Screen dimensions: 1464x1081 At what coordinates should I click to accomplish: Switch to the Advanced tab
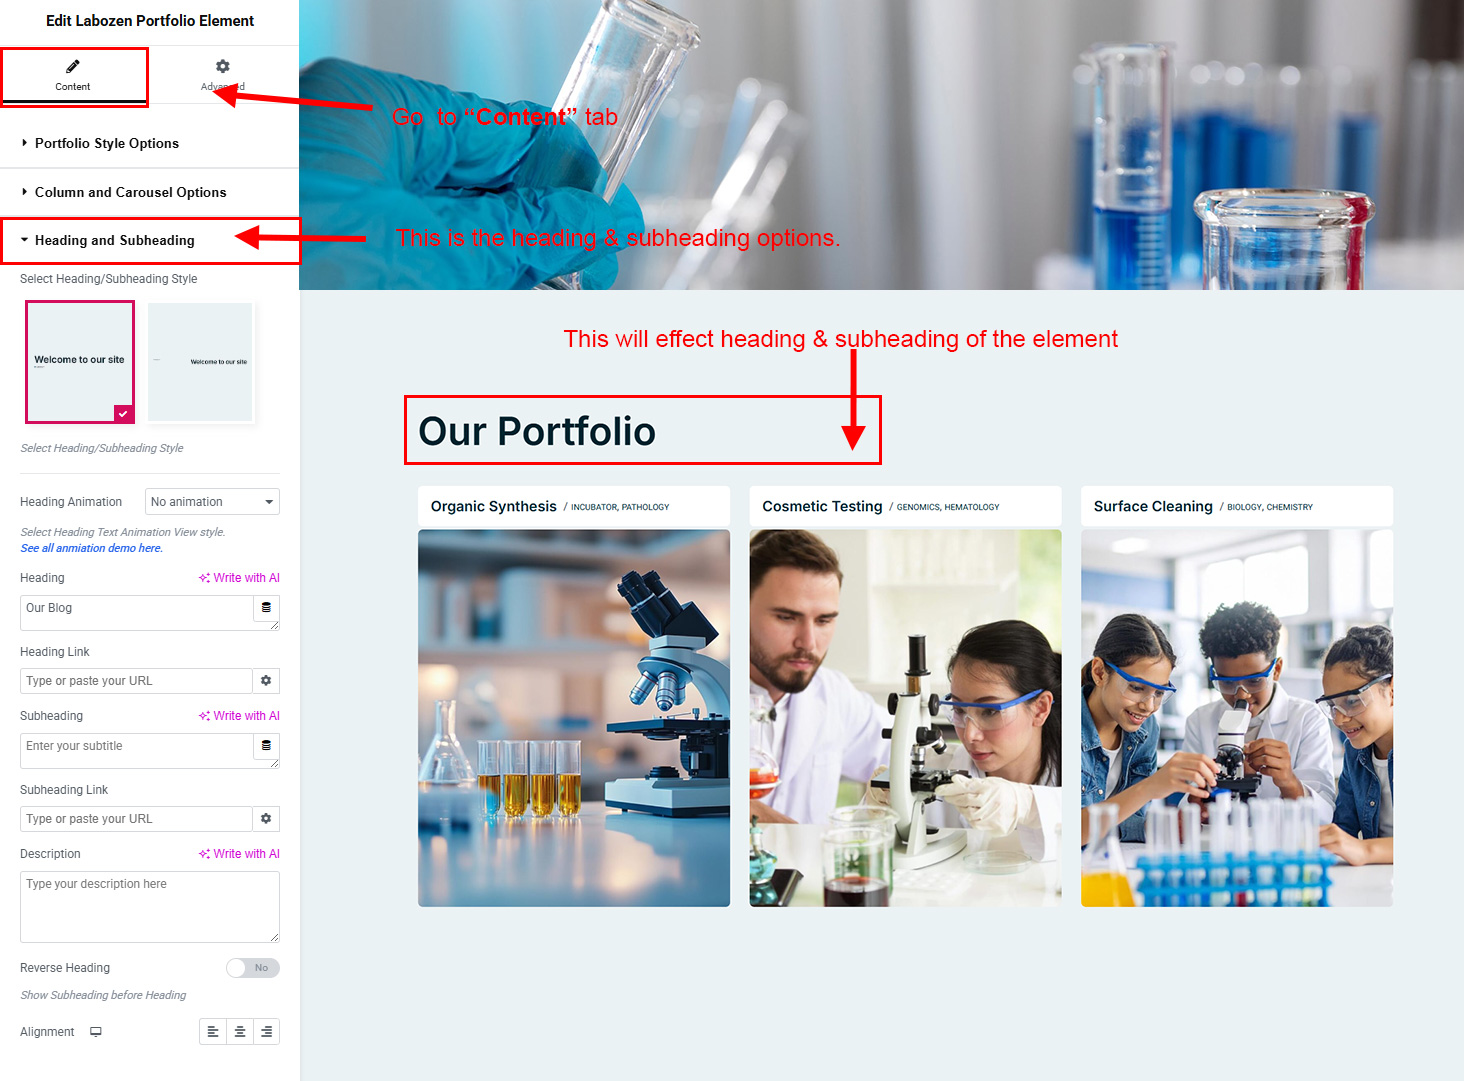(x=222, y=76)
